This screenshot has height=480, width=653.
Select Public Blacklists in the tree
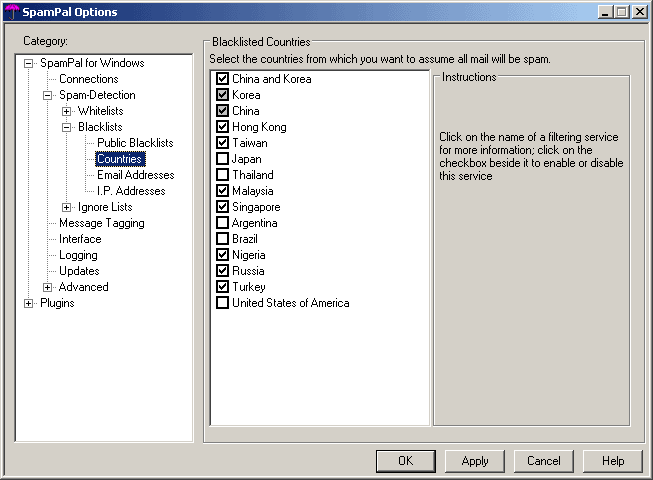point(135,143)
